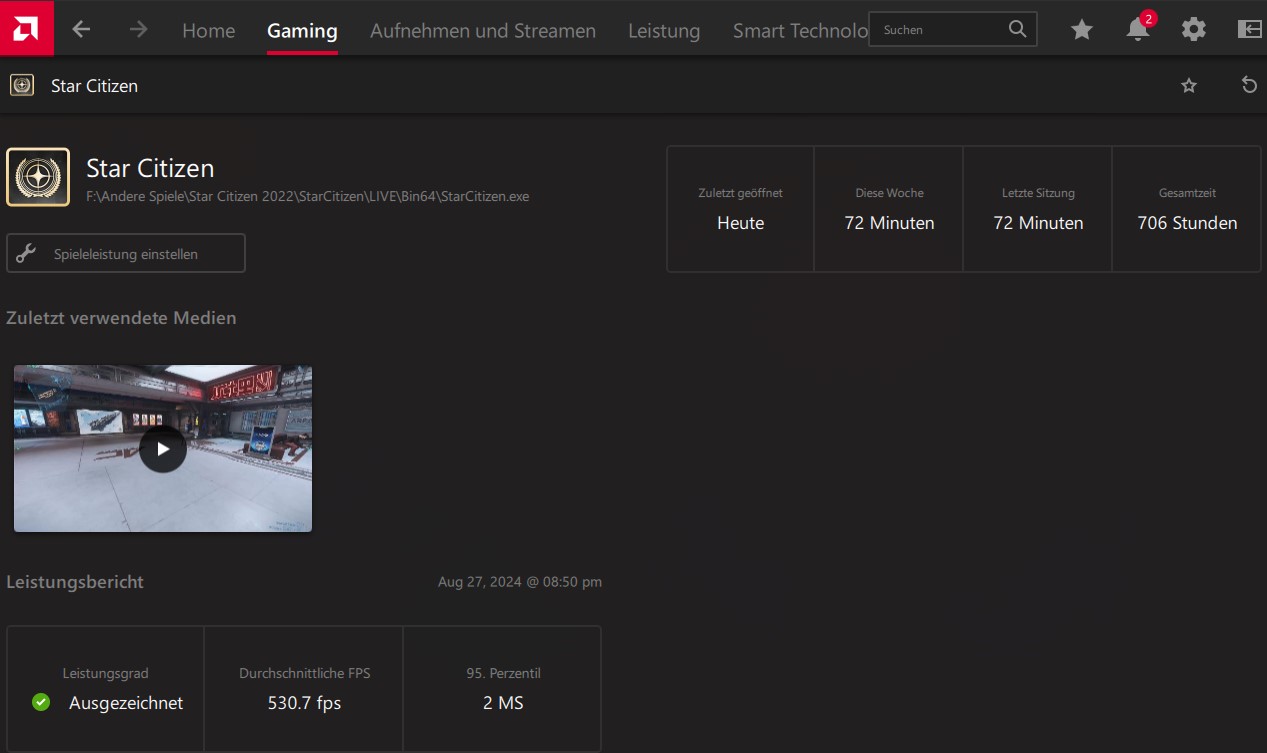Click the AMD logo icon
1267x753 pixels.
27,28
